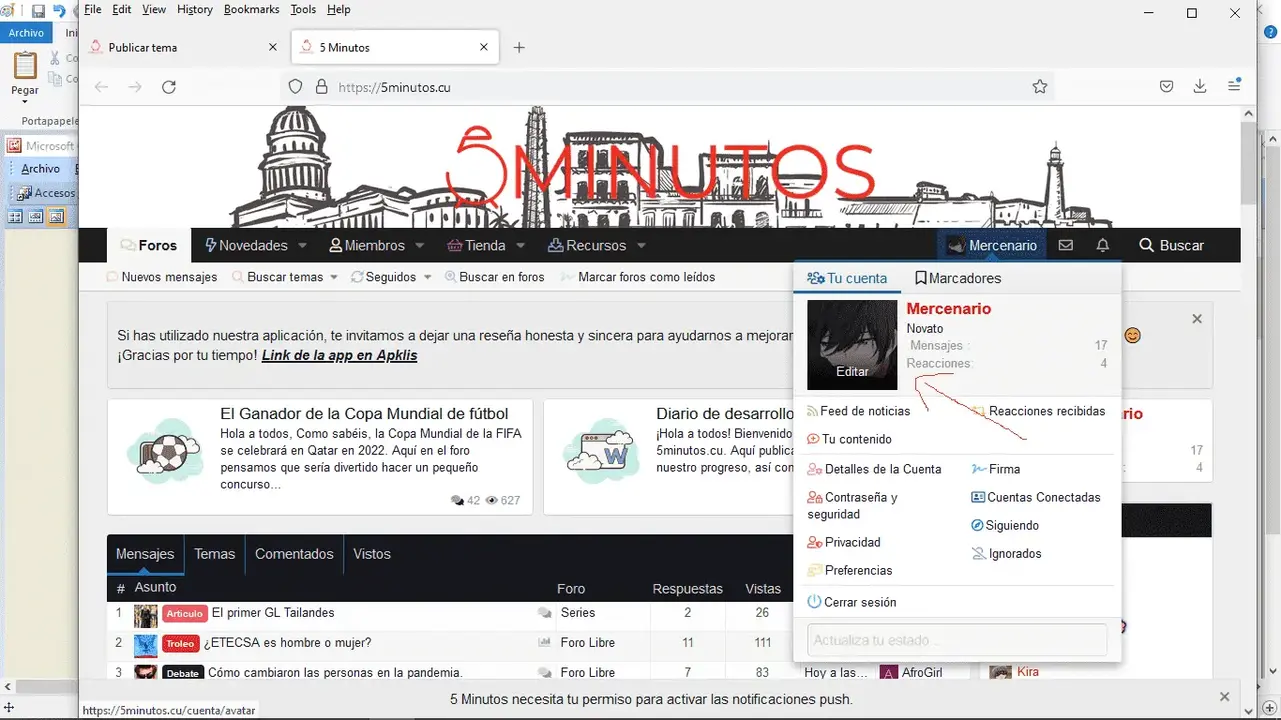Expand the Miembros dropdown arrow
This screenshot has height=720, width=1281.
click(x=420, y=246)
